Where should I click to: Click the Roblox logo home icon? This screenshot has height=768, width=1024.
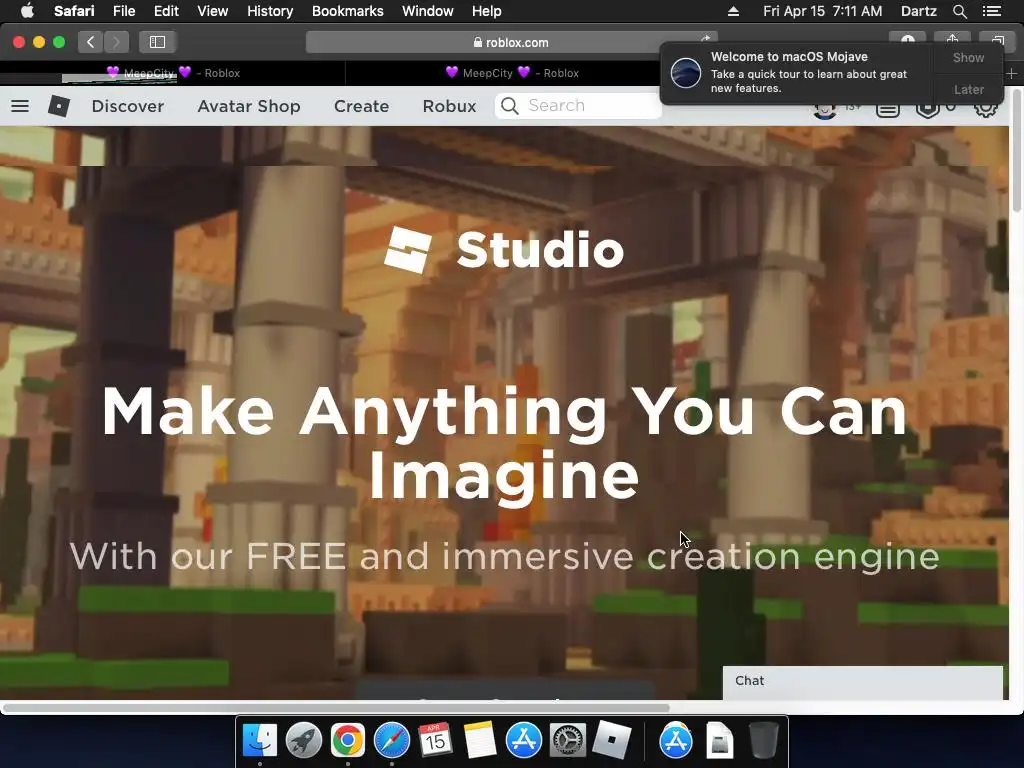(59, 106)
